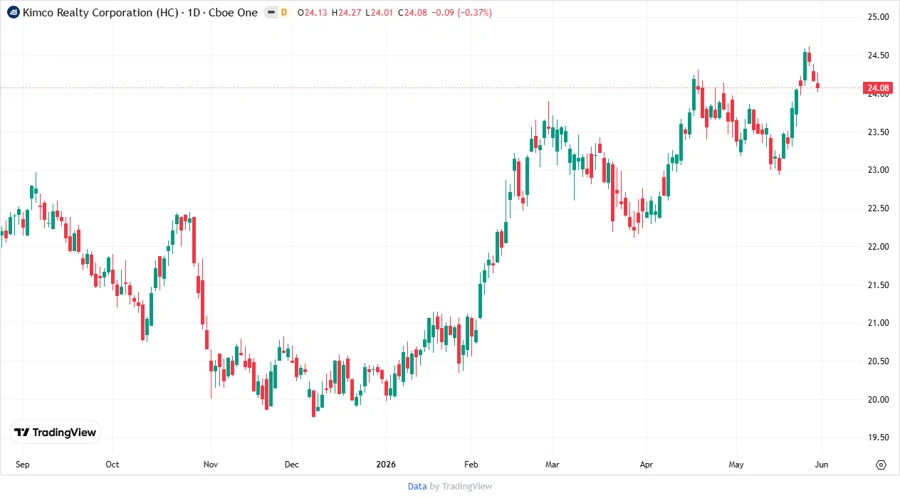
Task: Click the Nov time axis label
Action: [211, 465]
